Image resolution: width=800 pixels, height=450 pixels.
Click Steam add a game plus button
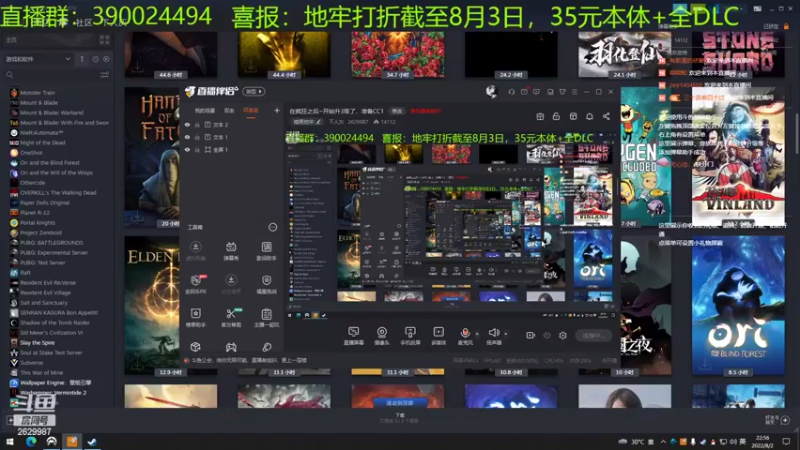point(10,420)
